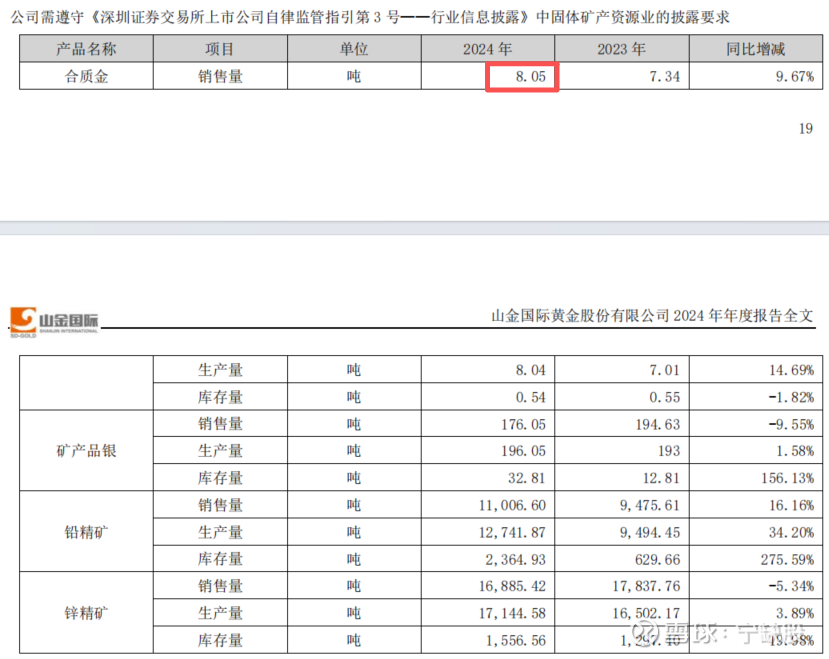Select the 176.05 silver sales value

click(523, 424)
